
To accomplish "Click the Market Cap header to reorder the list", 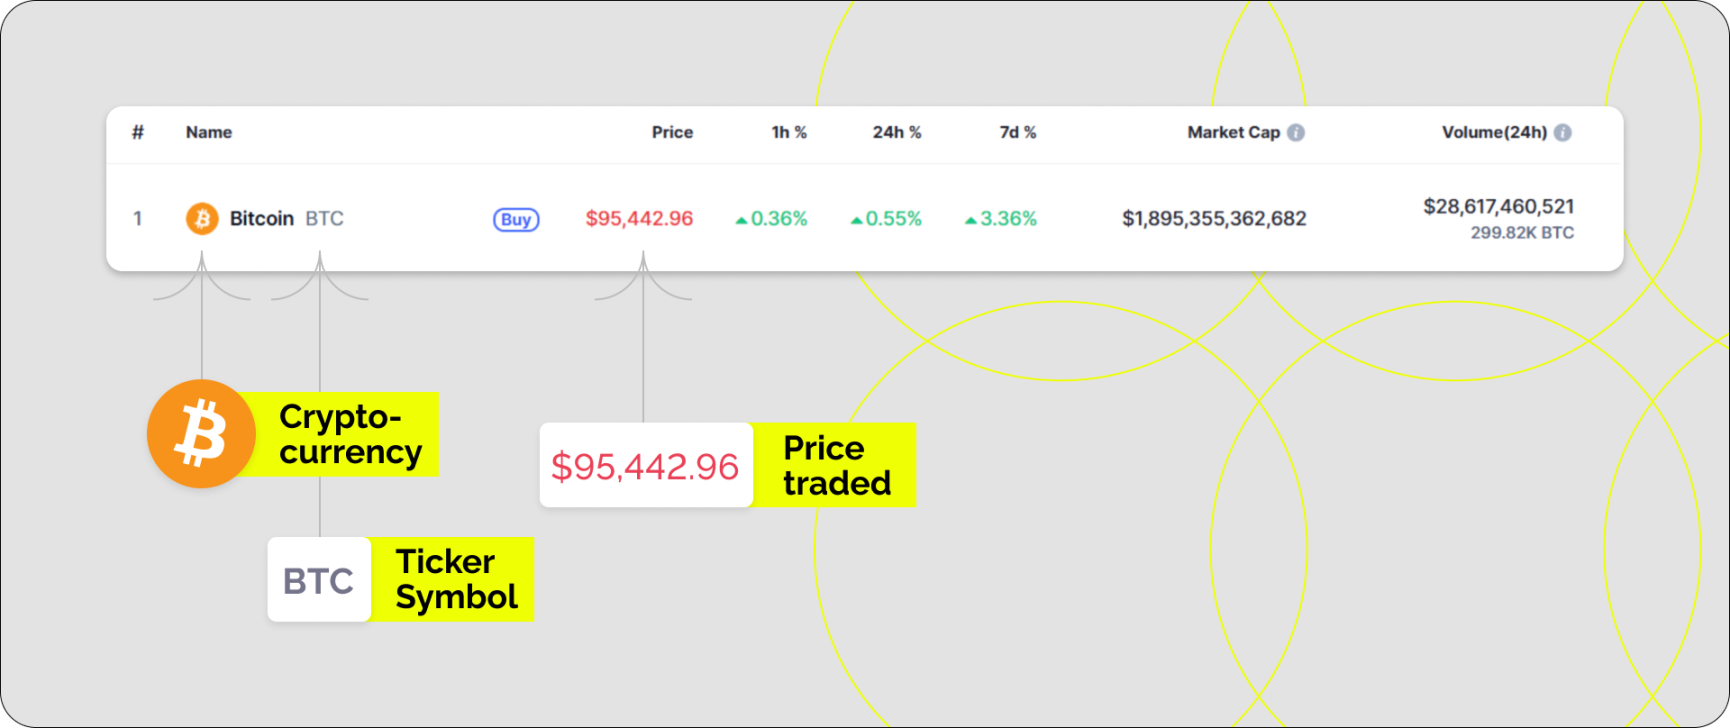I will click(x=1234, y=131).
